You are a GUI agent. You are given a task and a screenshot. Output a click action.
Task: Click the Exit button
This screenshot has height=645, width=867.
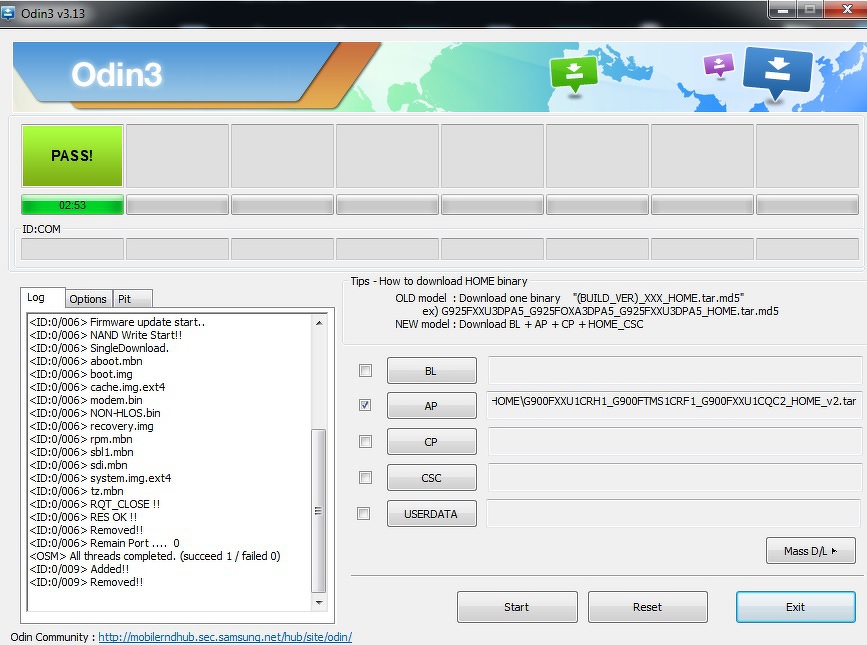click(x=796, y=607)
